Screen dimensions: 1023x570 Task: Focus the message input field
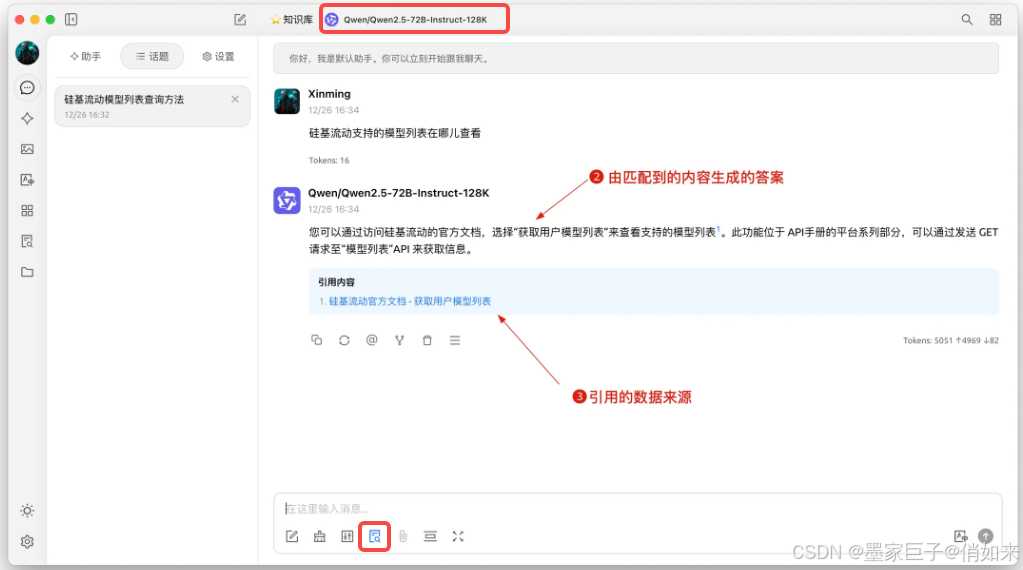[637, 509]
